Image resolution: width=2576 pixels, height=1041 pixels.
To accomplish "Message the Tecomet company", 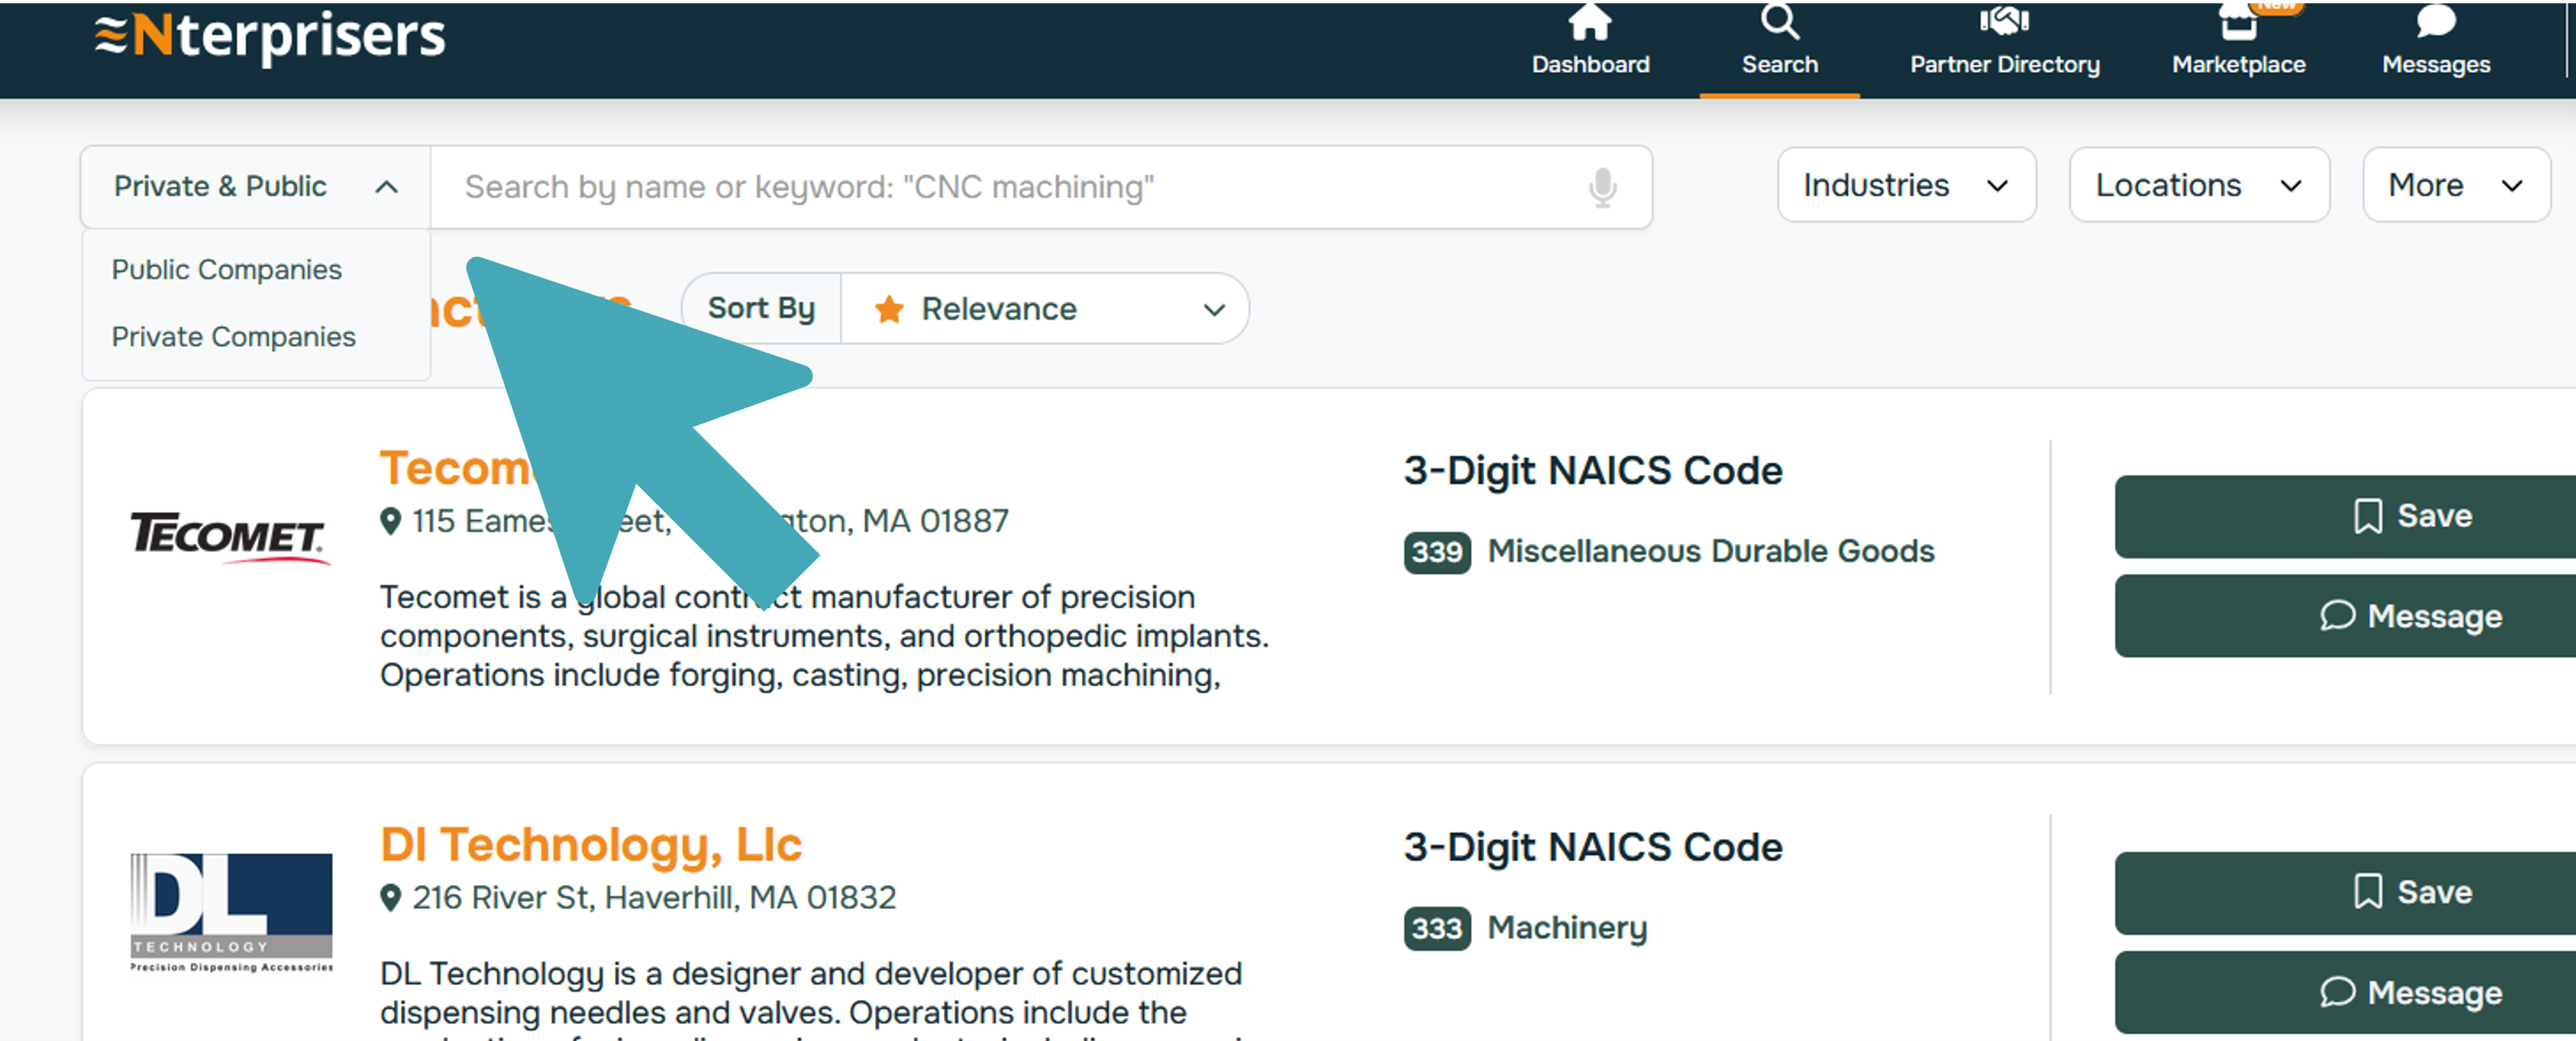I will point(2345,616).
